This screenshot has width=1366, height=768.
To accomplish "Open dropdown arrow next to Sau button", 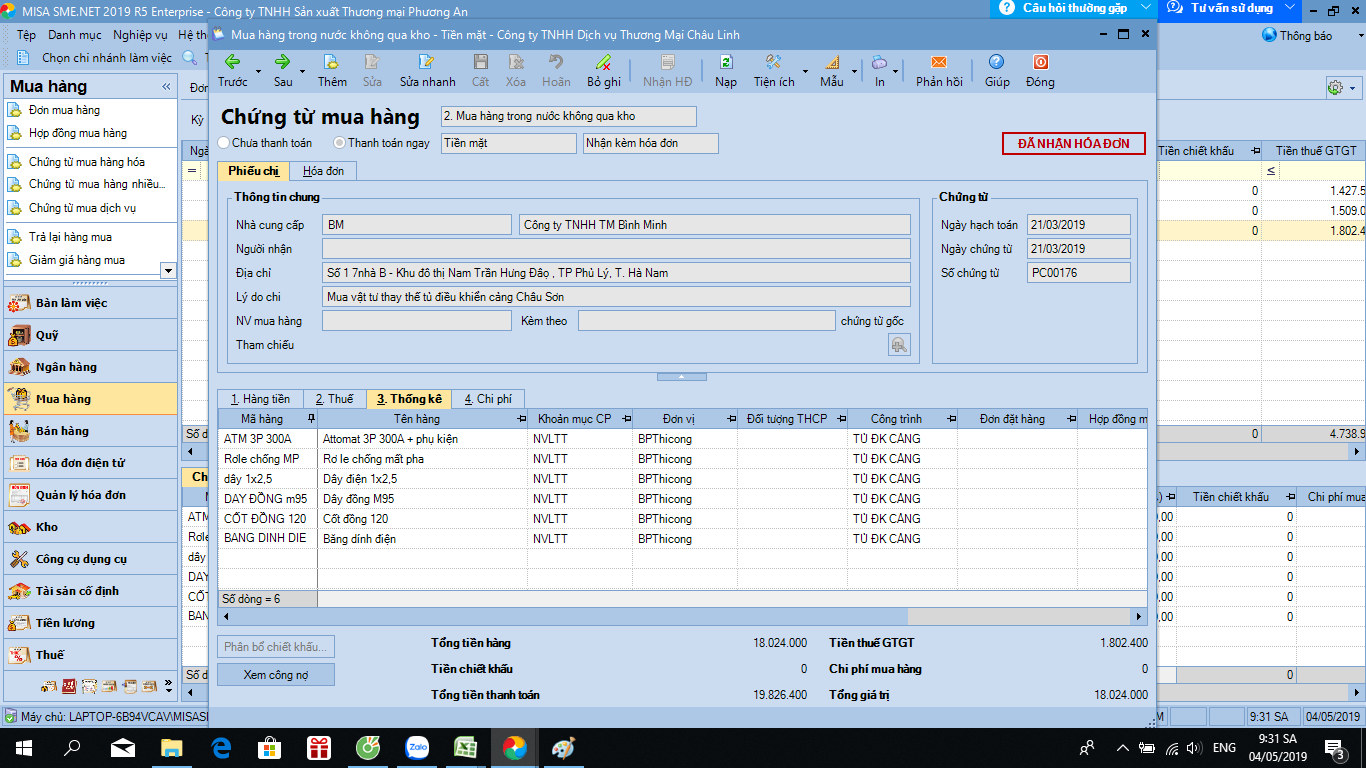I will point(304,72).
